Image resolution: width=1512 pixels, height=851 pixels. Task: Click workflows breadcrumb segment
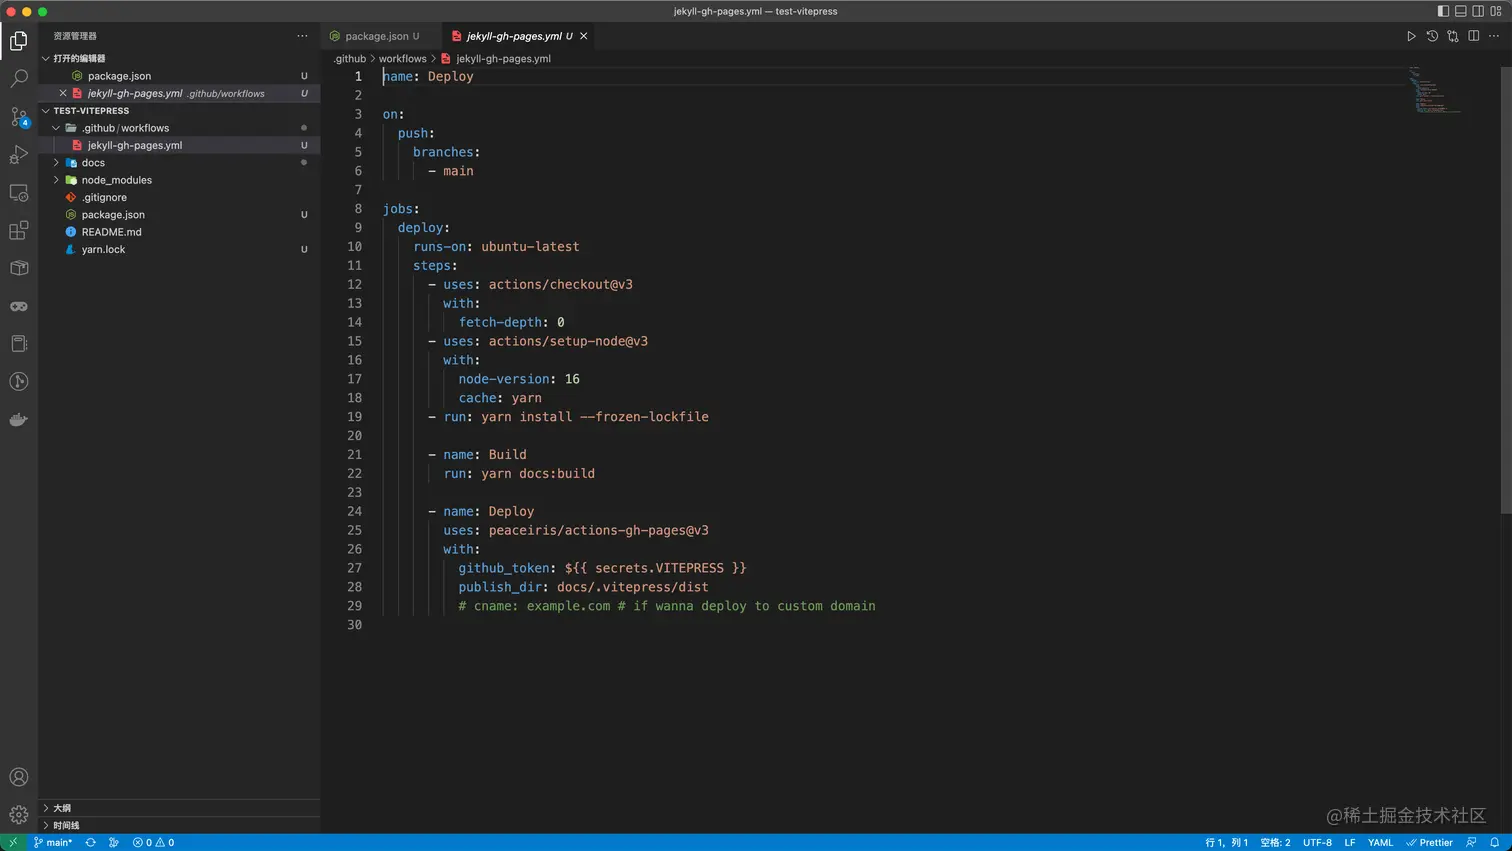[x=402, y=58]
